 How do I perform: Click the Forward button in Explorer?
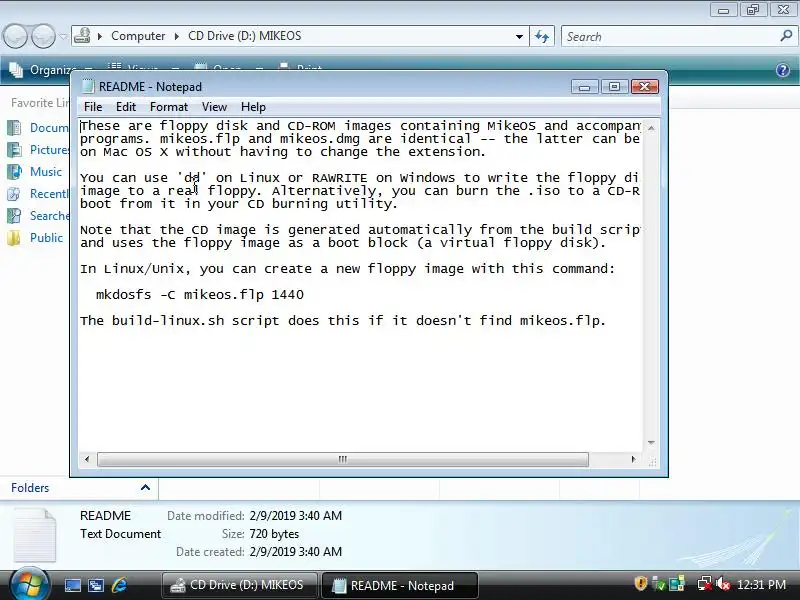click(43, 36)
